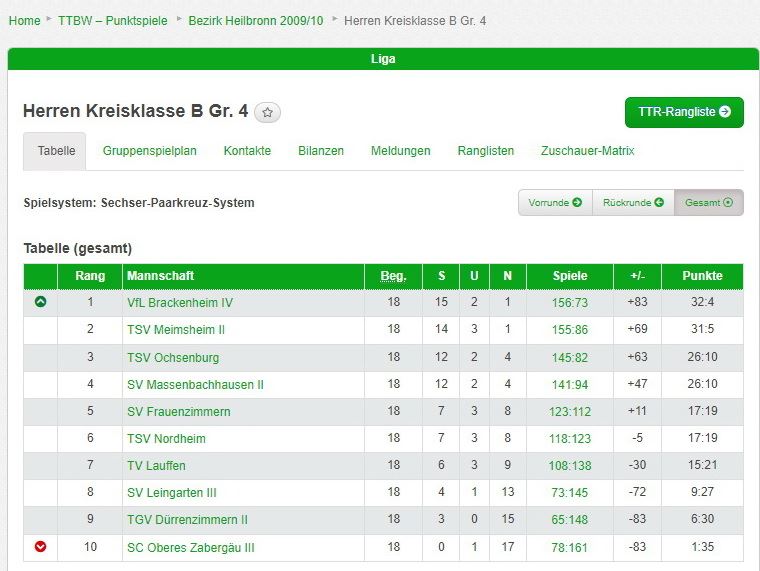The width and height of the screenshot is (760, 571).
Task: Open the TTBW – Punktspiele breadcrumb link
Action: pyautogui.click(x=112, y=21)
